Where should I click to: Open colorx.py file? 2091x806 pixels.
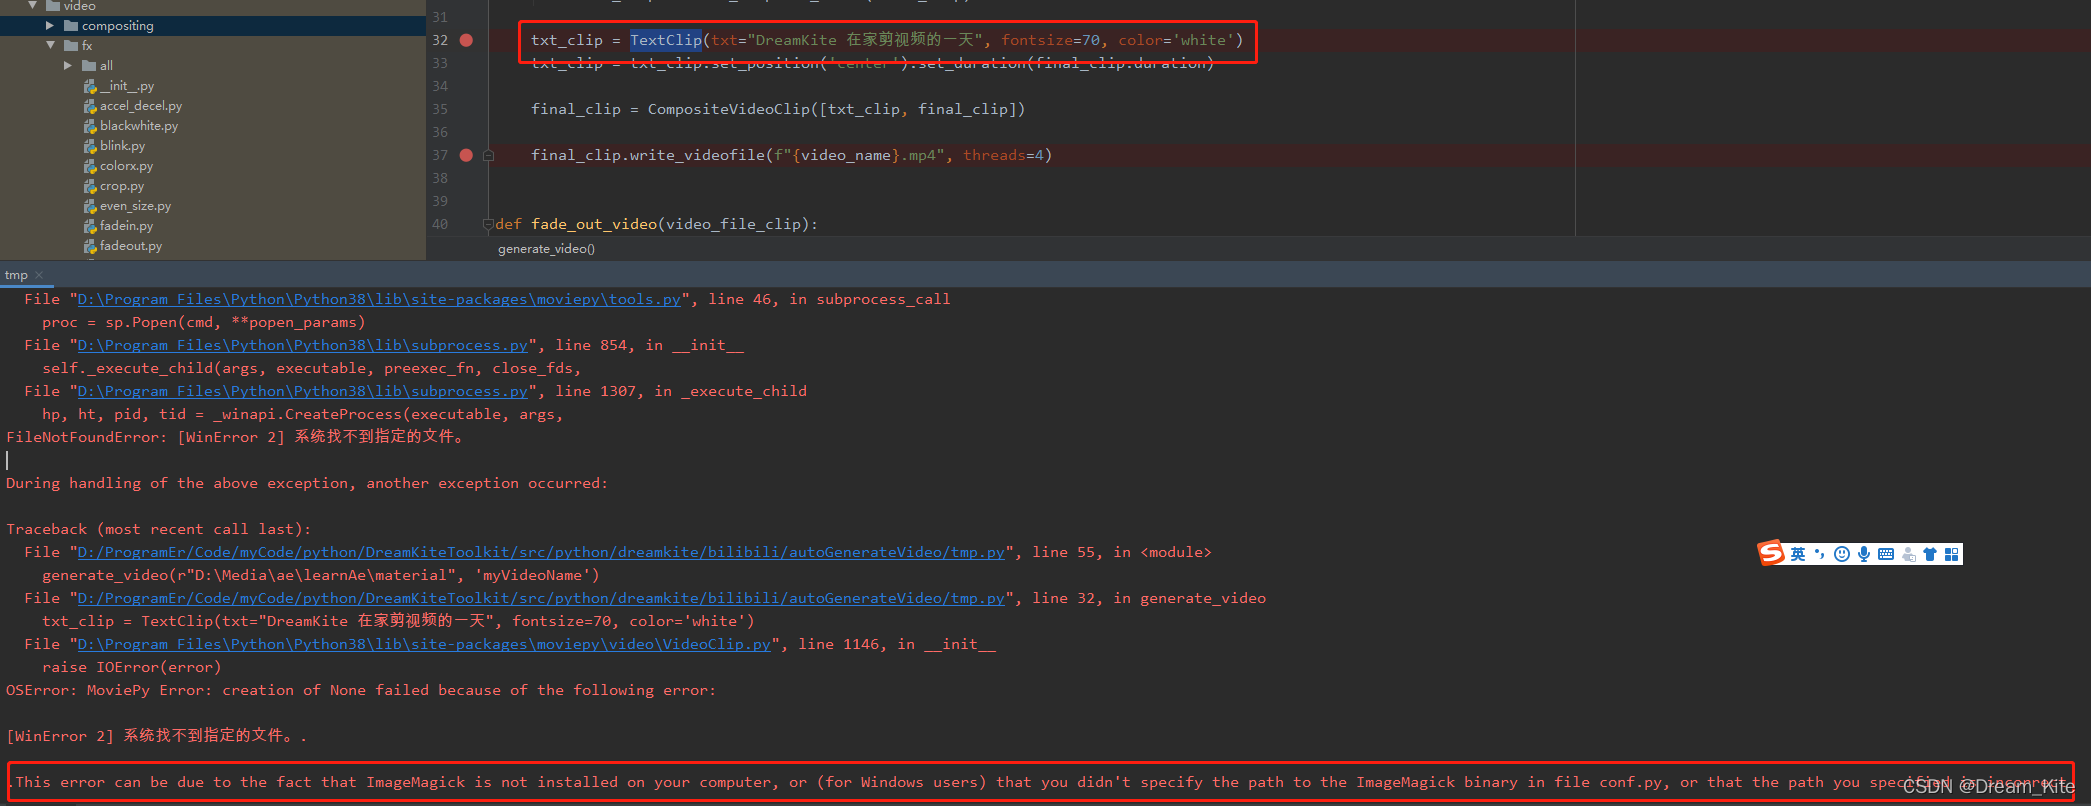pos(126,166)
